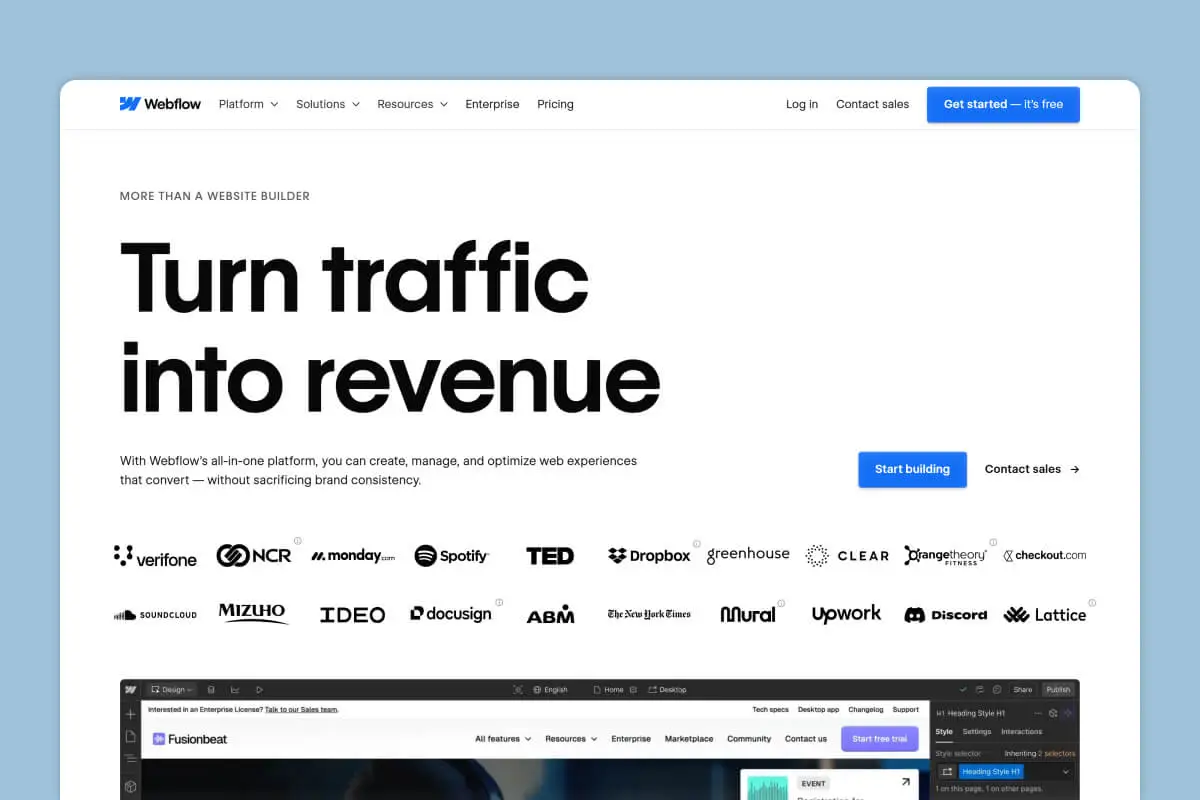Click the Share button in Designer

(x=1022, y=690)
